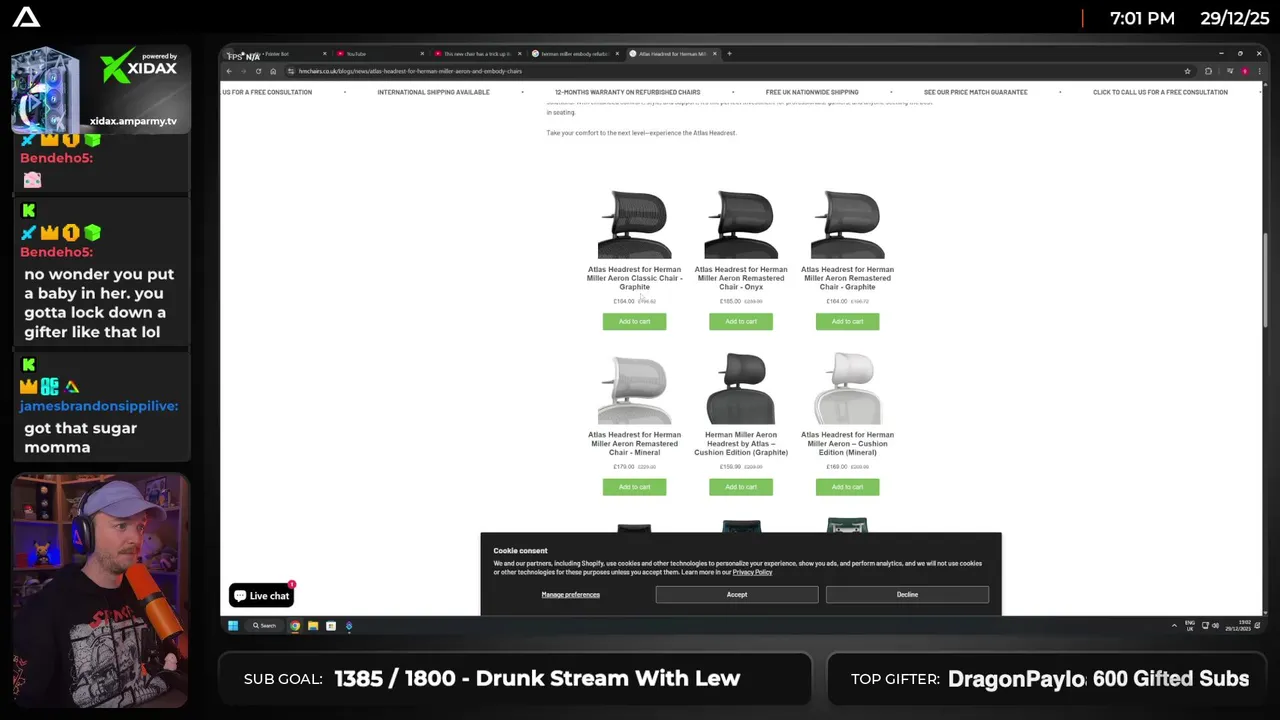This screenshot has width=1280, height=720.
Task: Add Aeron Remastered Onyx headrest to cart
Action: (x=741, y=321)
